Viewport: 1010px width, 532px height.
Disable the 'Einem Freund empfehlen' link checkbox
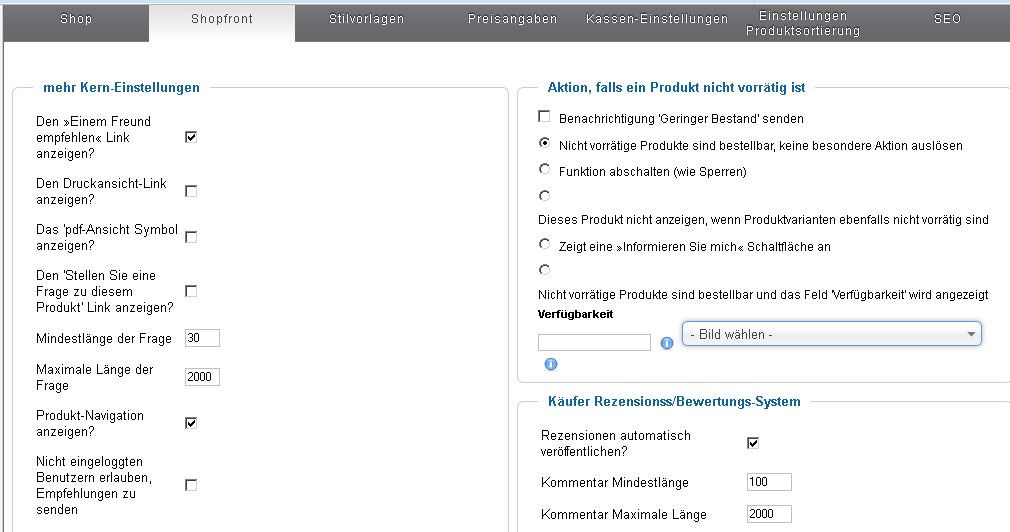[191, 137]
